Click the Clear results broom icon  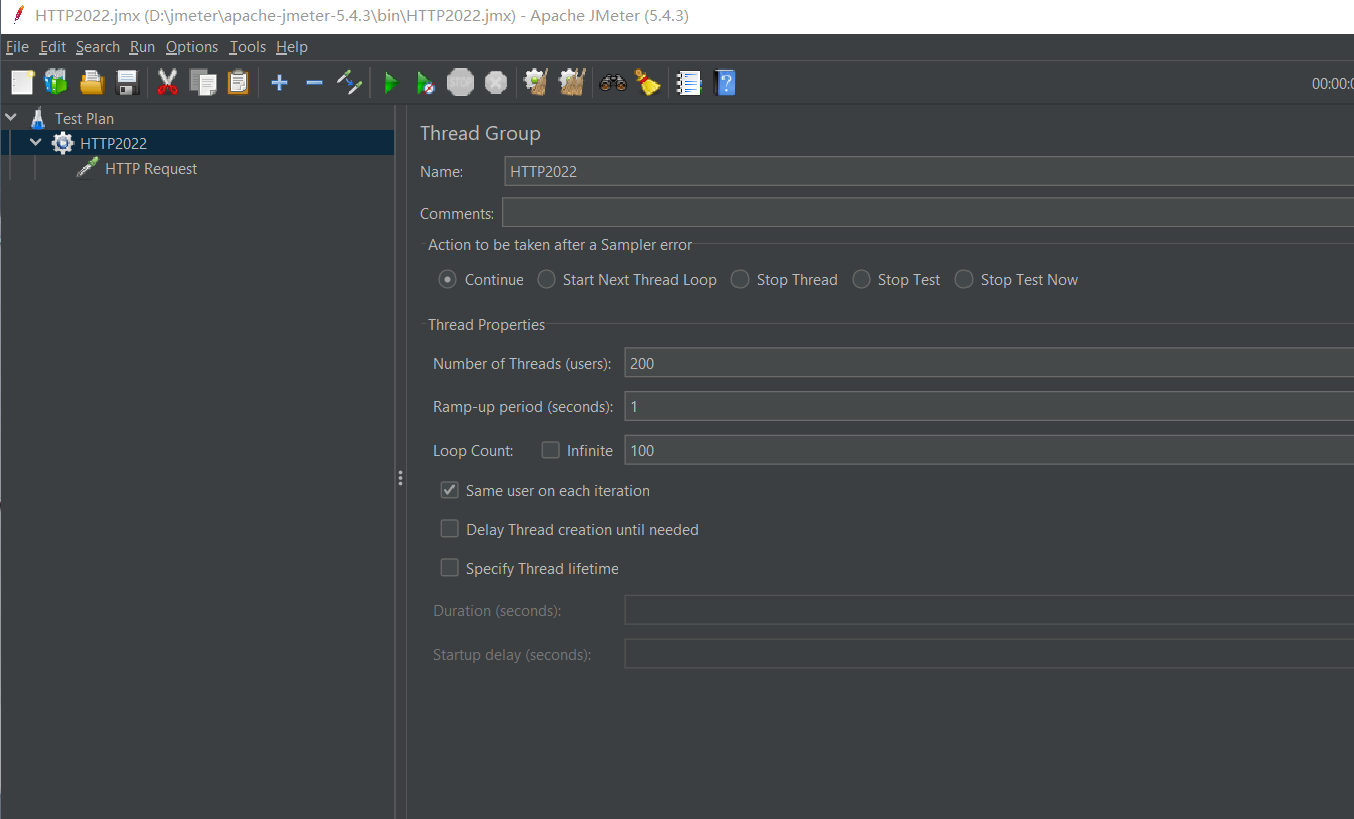point(536,82)
